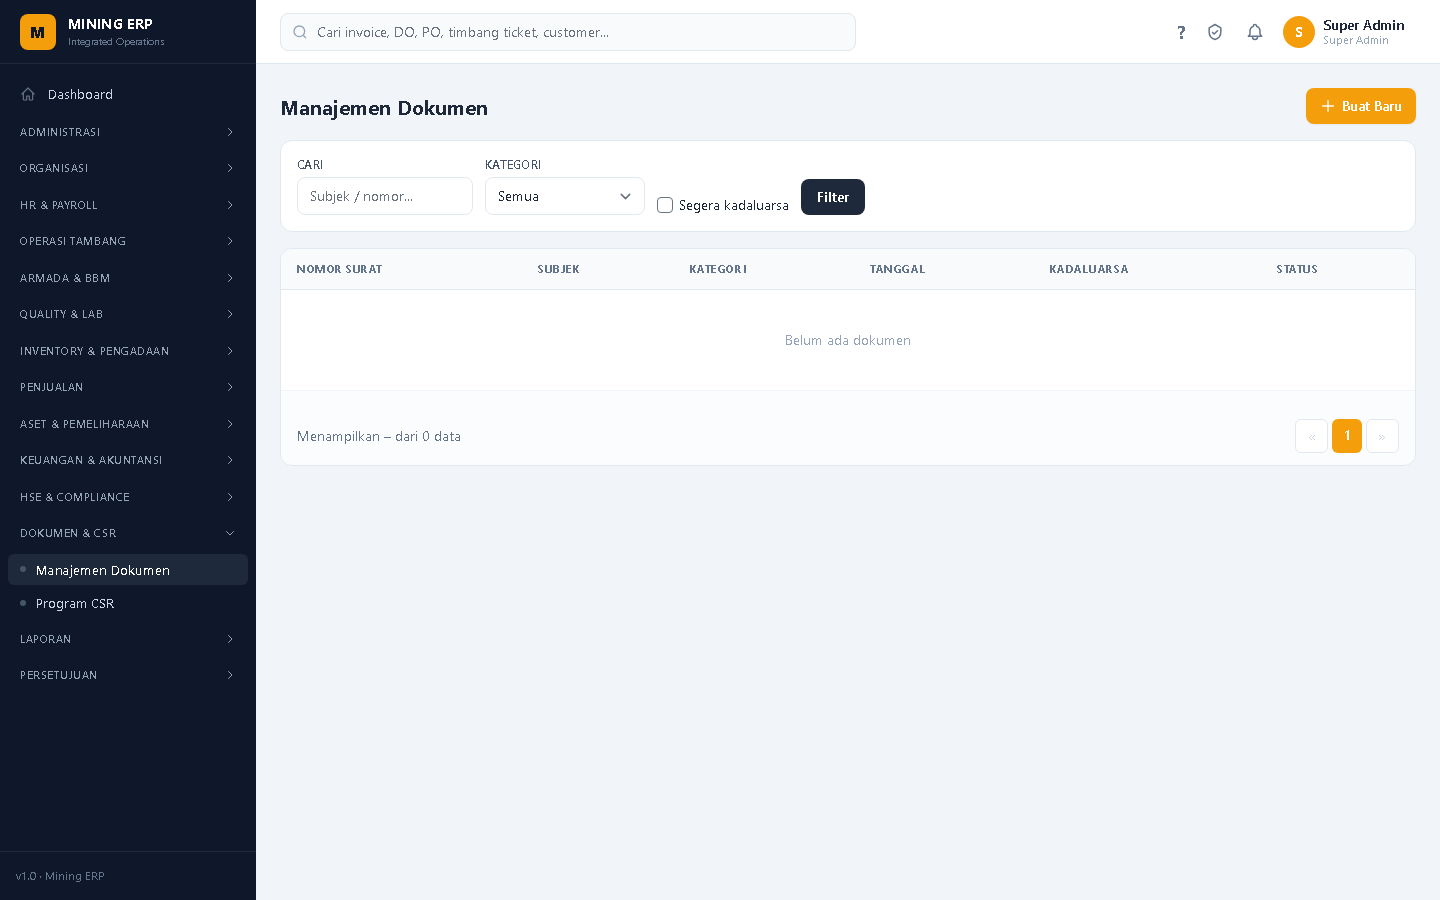Open the Kategori dropdown

(565, 196)
